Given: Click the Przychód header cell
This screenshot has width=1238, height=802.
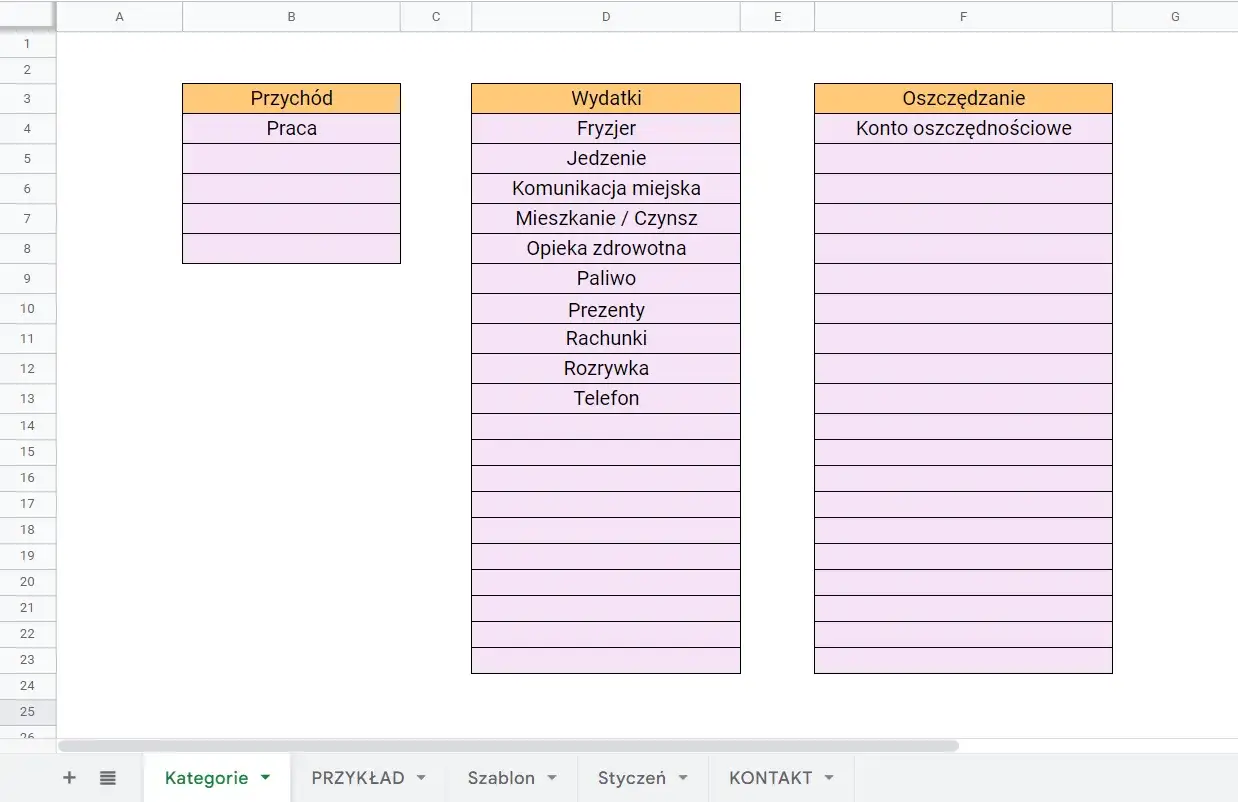Looking at the screenshot, I should coord(291,98).
